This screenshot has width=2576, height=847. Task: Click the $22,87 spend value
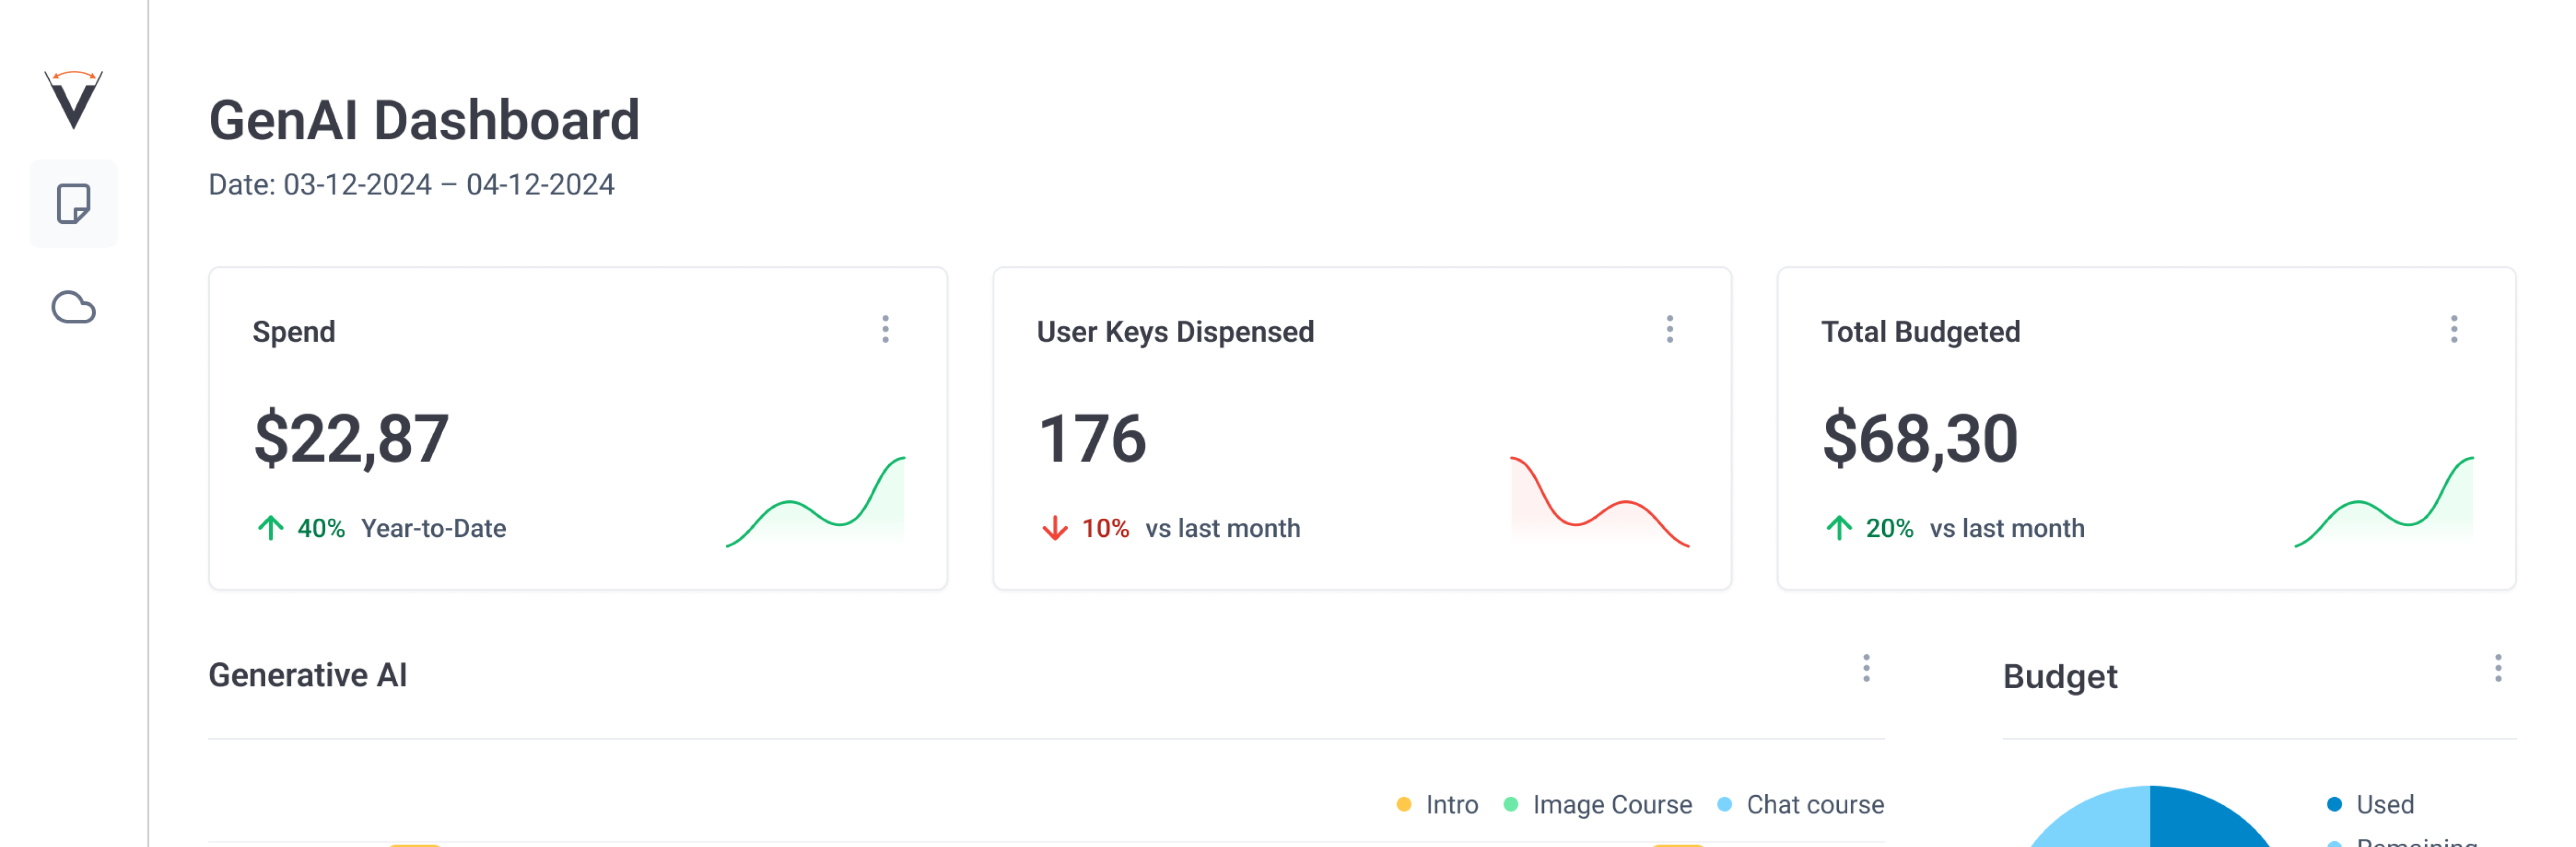(351, 439)
